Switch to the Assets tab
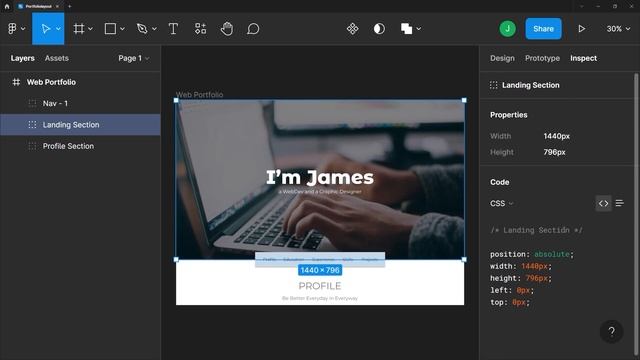640x360 pixels. (x=57, y=58)
